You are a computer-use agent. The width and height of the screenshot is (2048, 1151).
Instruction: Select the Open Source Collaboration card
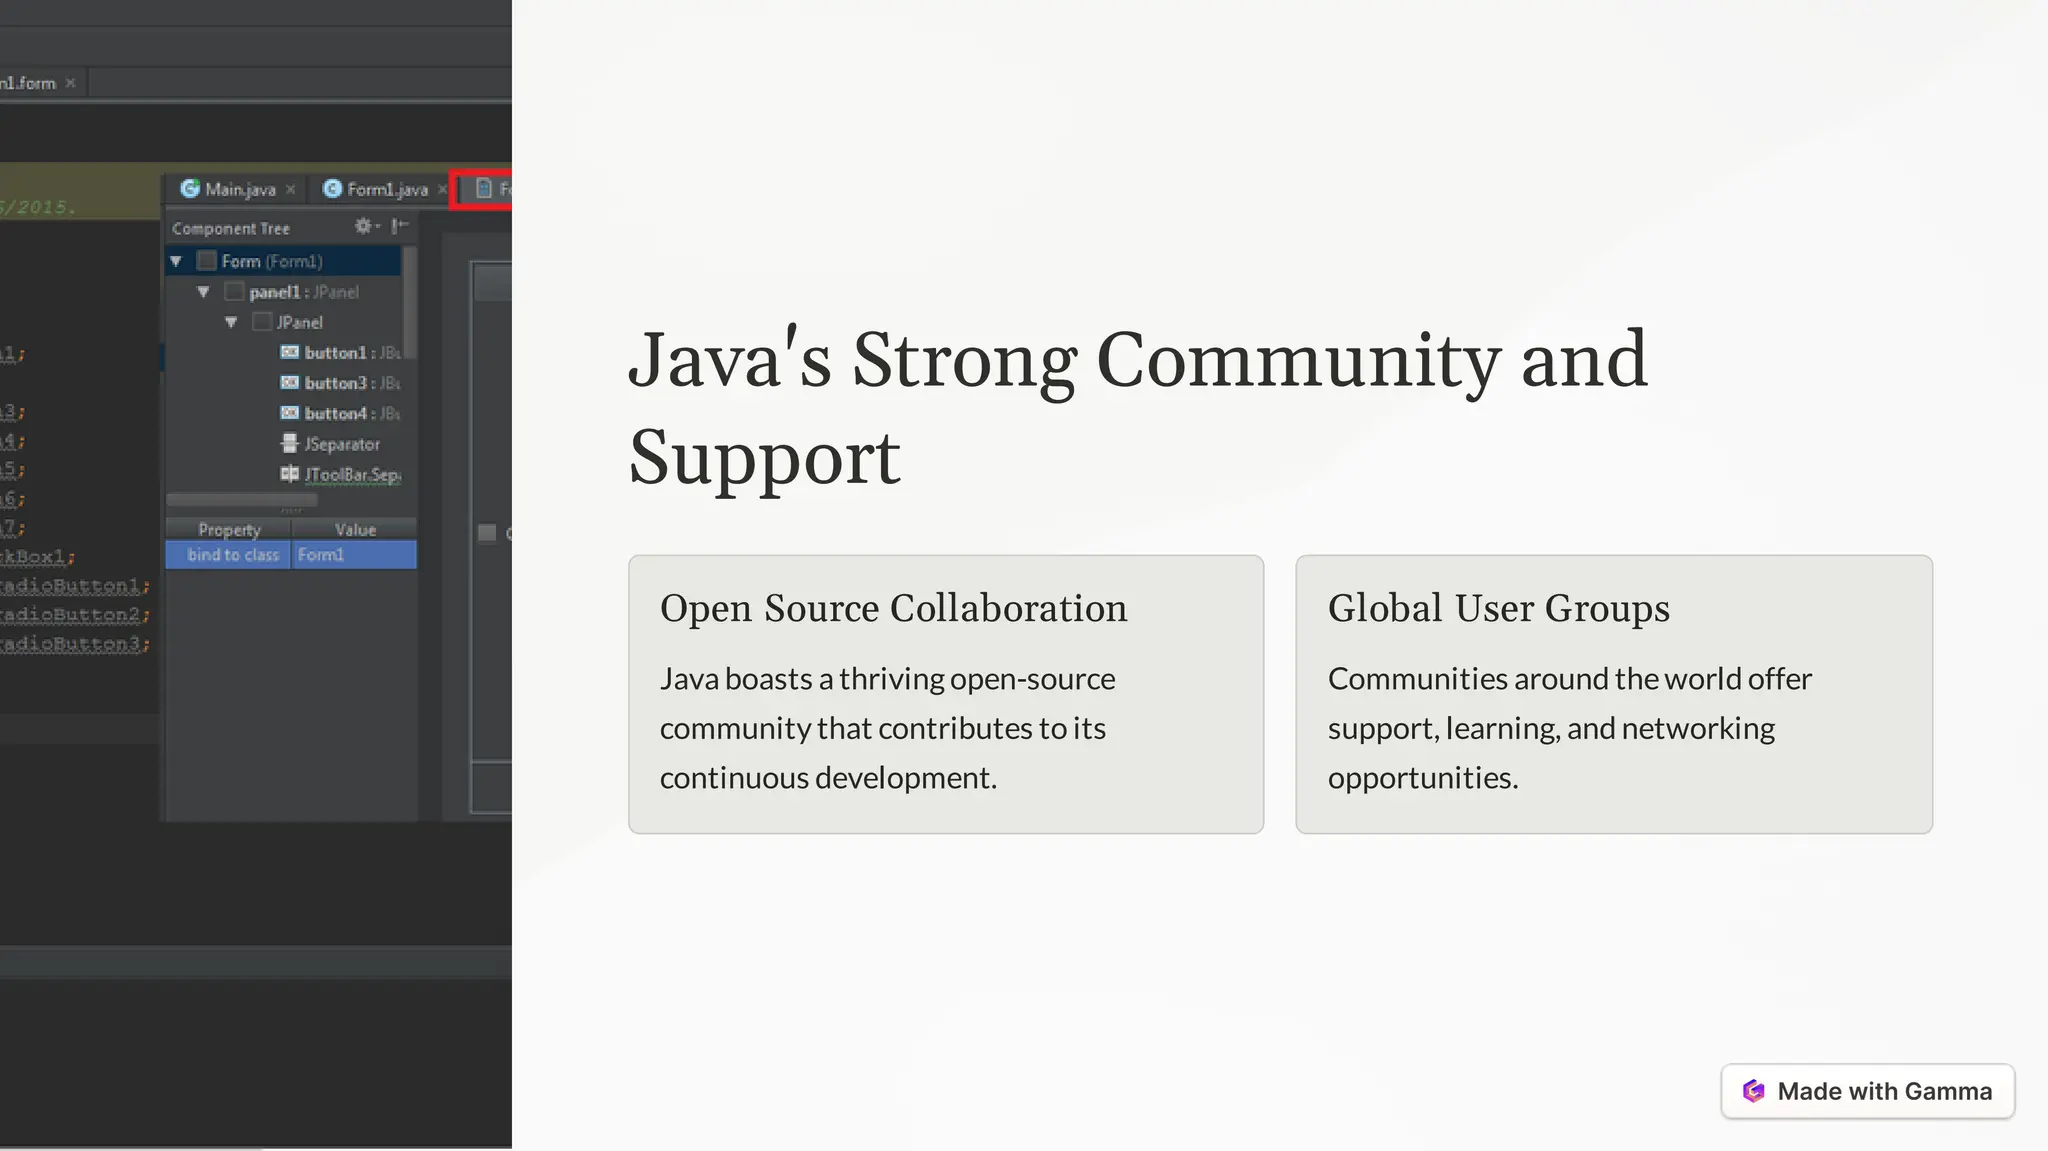pyautogui.click(x=946, y=694)
